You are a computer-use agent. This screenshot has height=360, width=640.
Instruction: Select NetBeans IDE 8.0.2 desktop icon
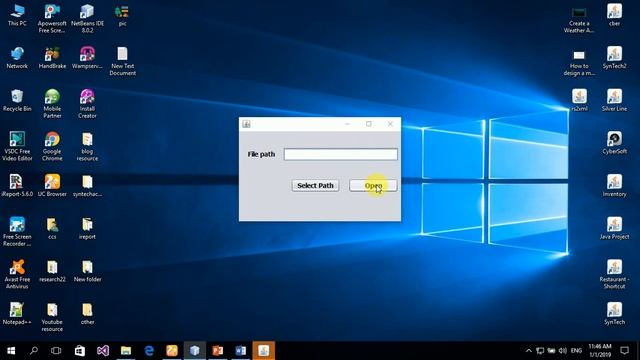pyautogui.click(x=87, y=19)
